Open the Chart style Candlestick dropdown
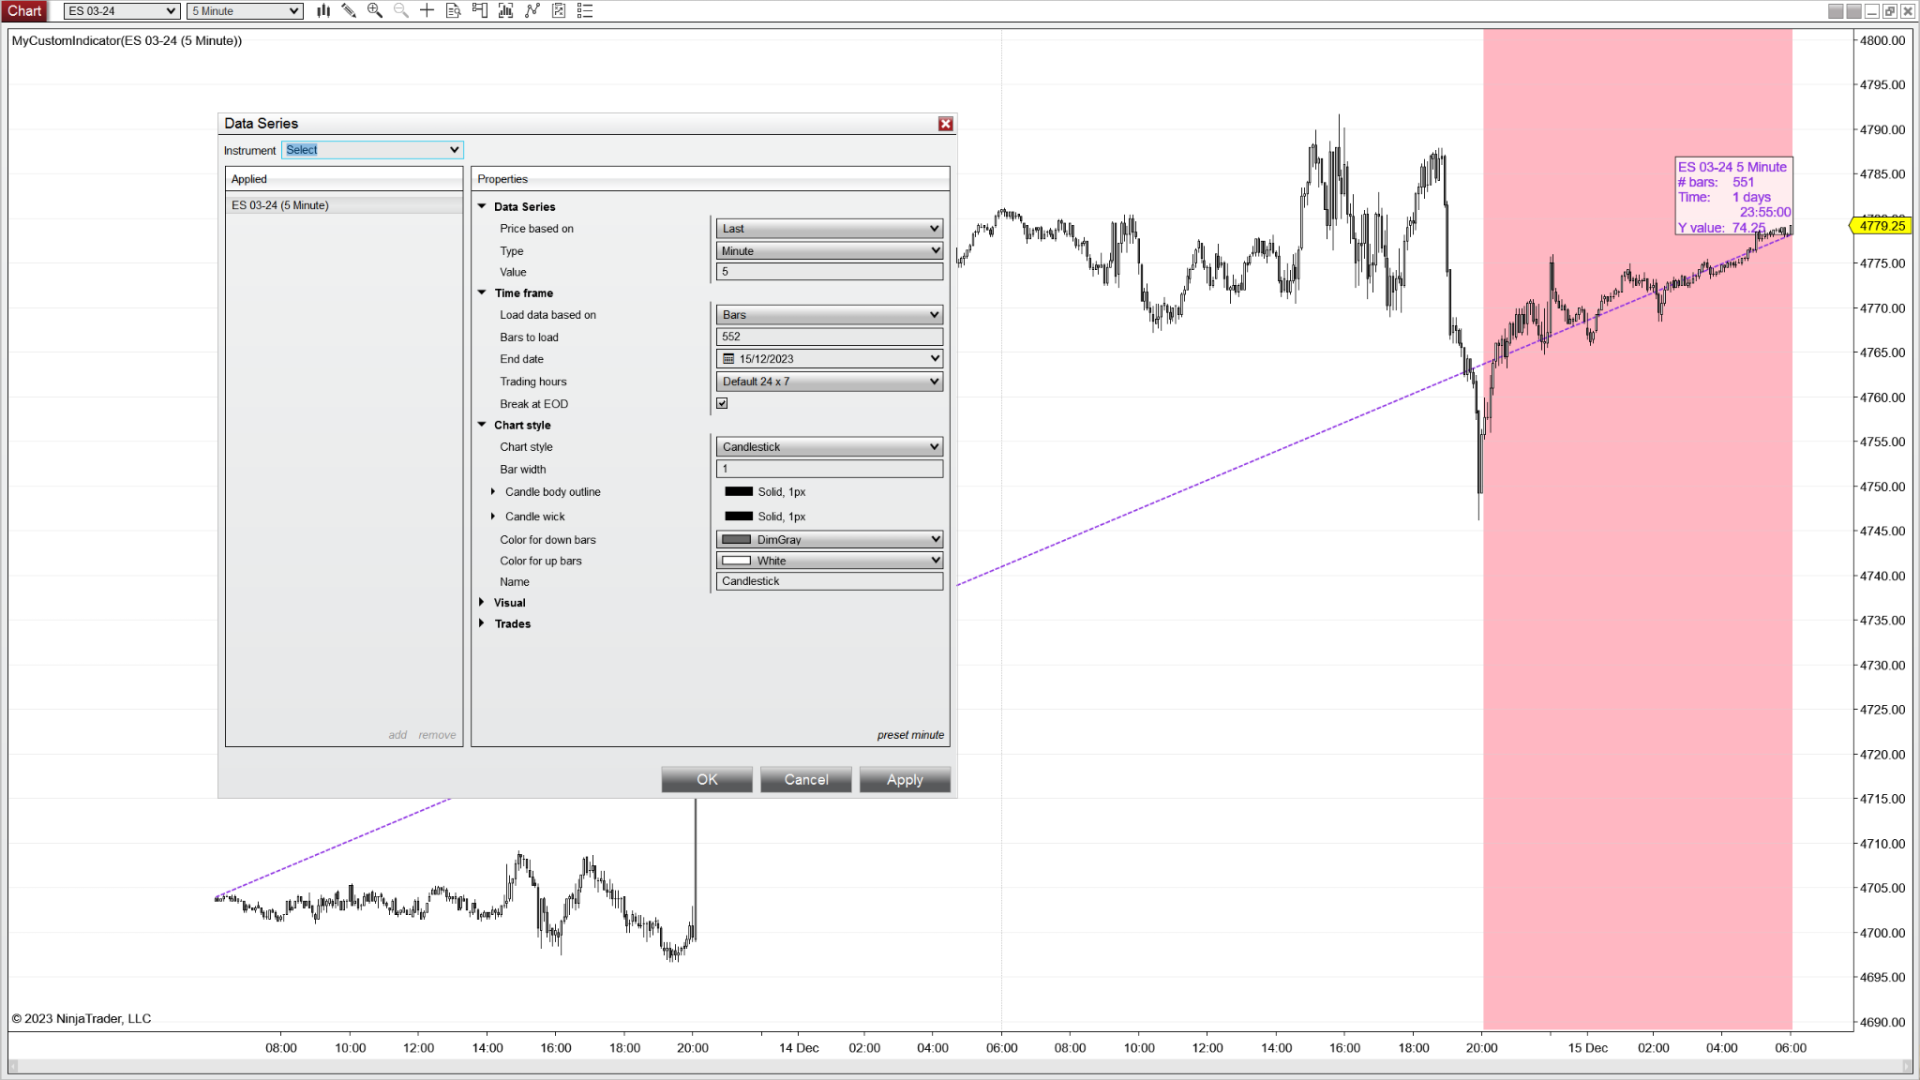1920x1080 pixels. (x=829, y=447)
